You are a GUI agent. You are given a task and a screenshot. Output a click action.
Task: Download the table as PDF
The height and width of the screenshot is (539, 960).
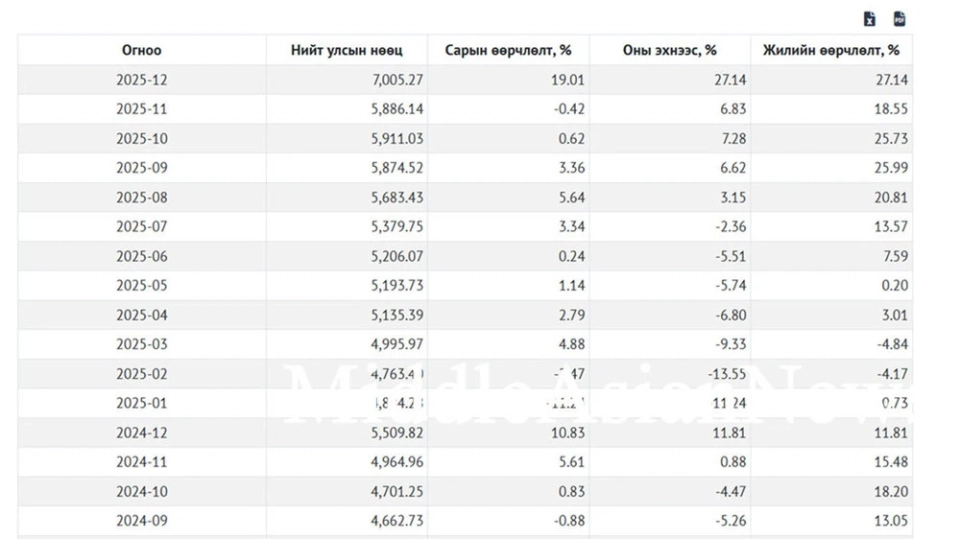[899, 19]
